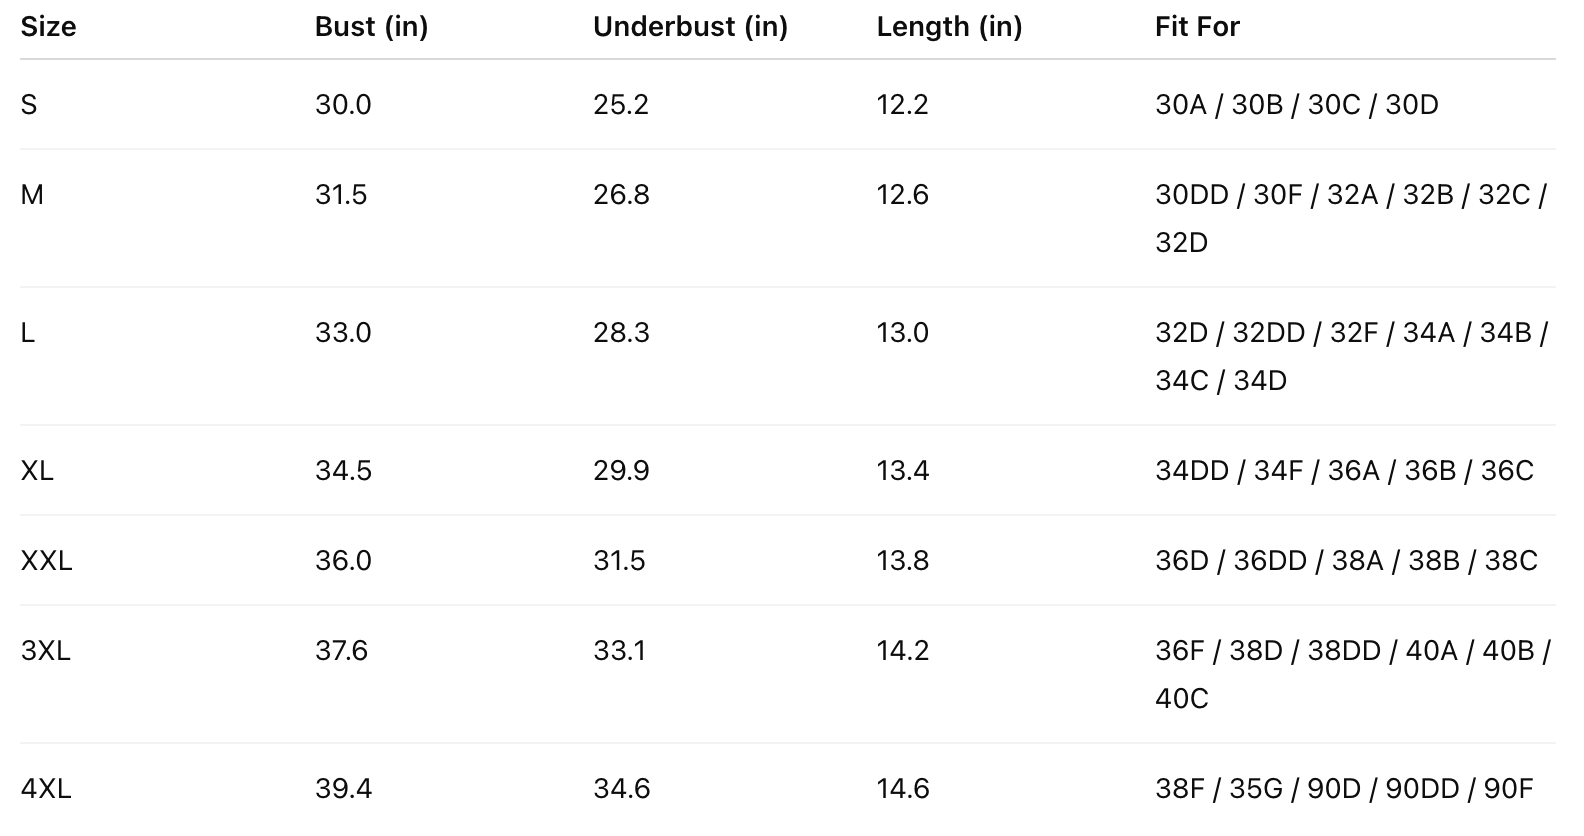Click the 33.1 underbust value for 3XL
The height and width of the screenshot is (836, 1584).
(x=619, y=651)
